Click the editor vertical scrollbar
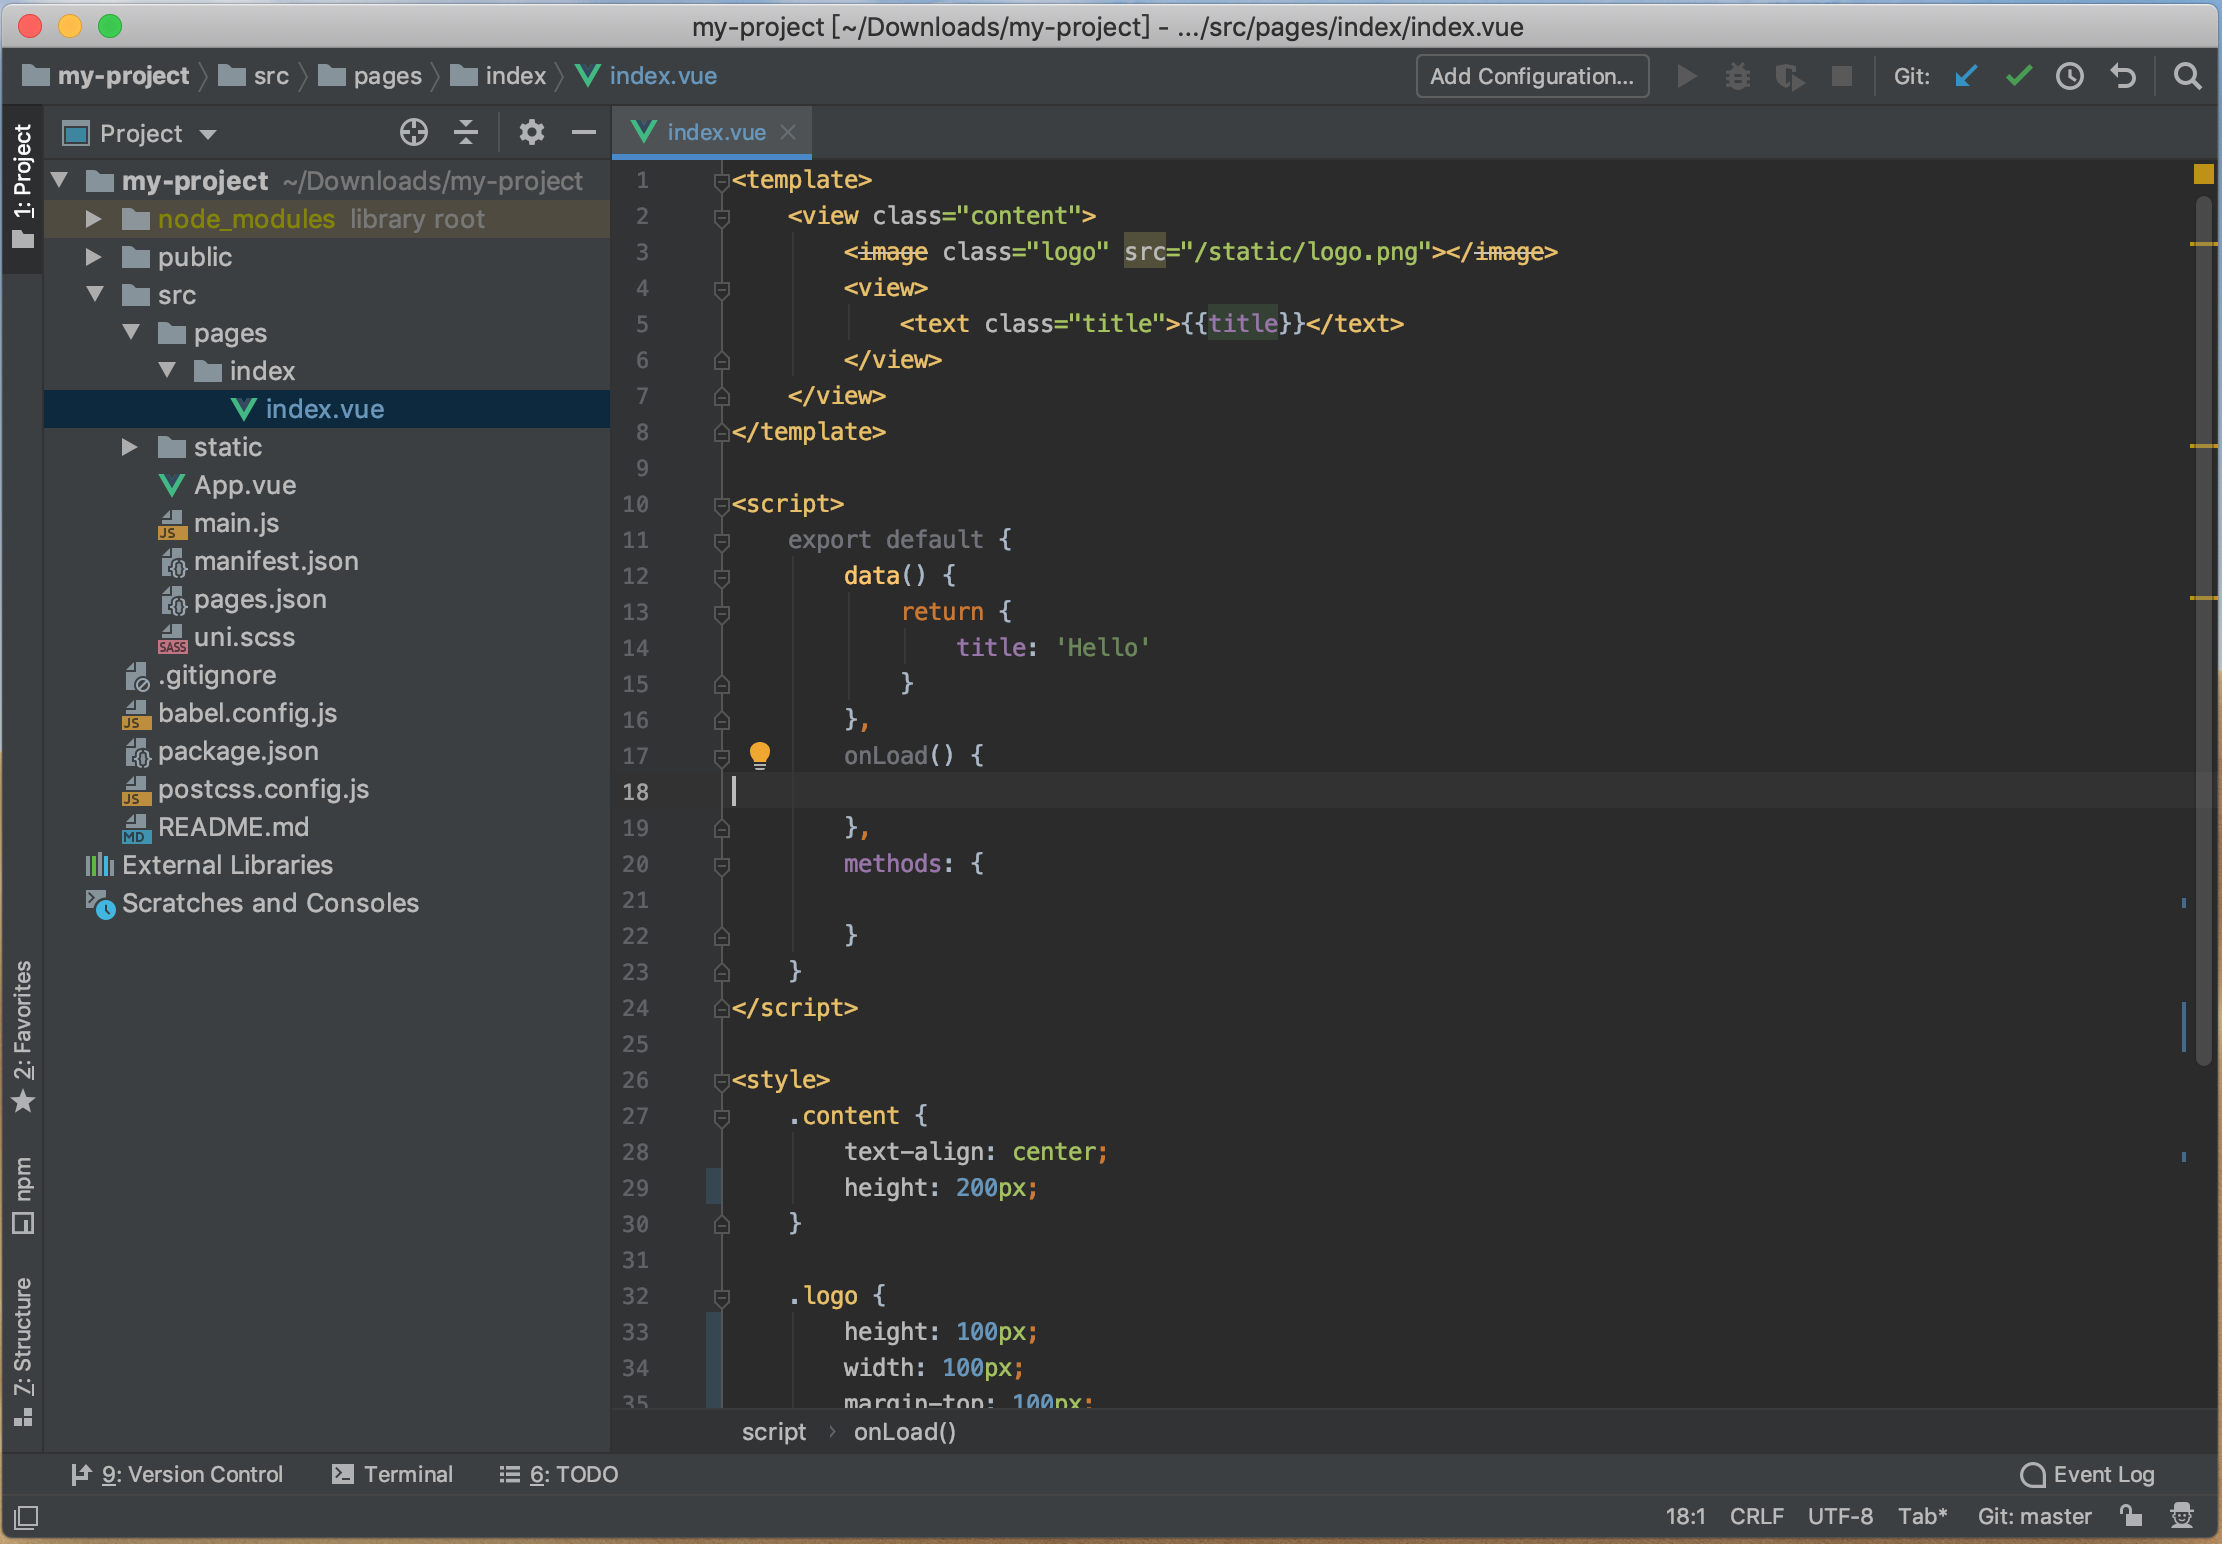 coord(2203,630)
